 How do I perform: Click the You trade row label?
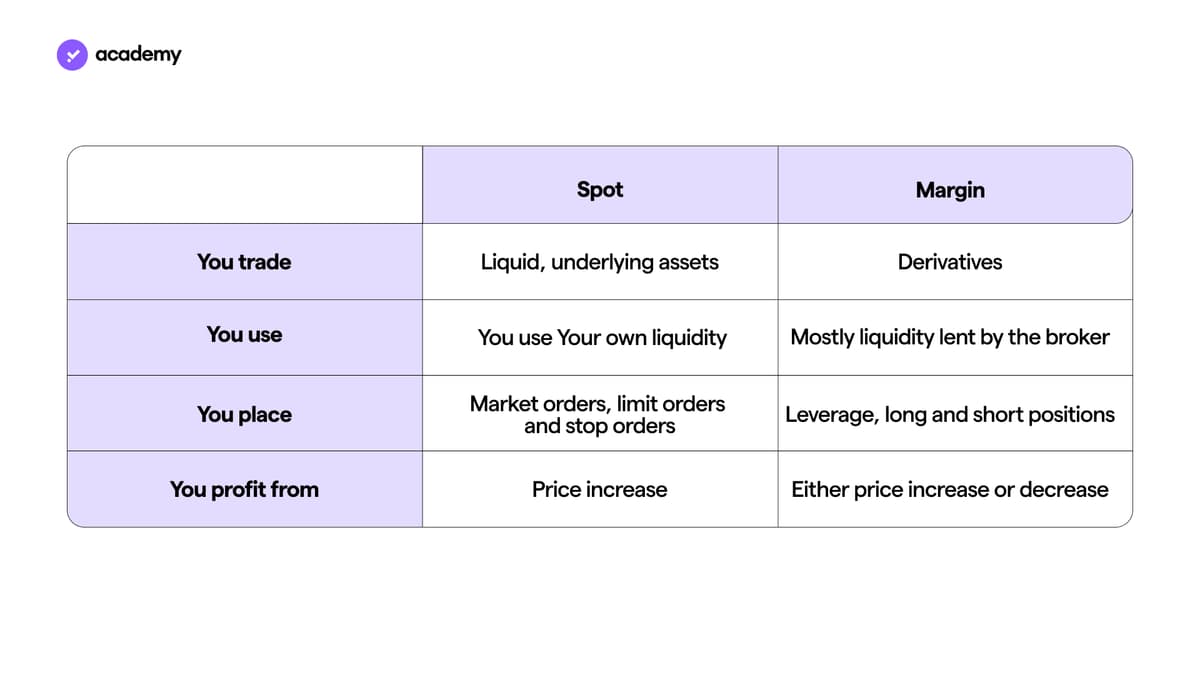(244, 262)
